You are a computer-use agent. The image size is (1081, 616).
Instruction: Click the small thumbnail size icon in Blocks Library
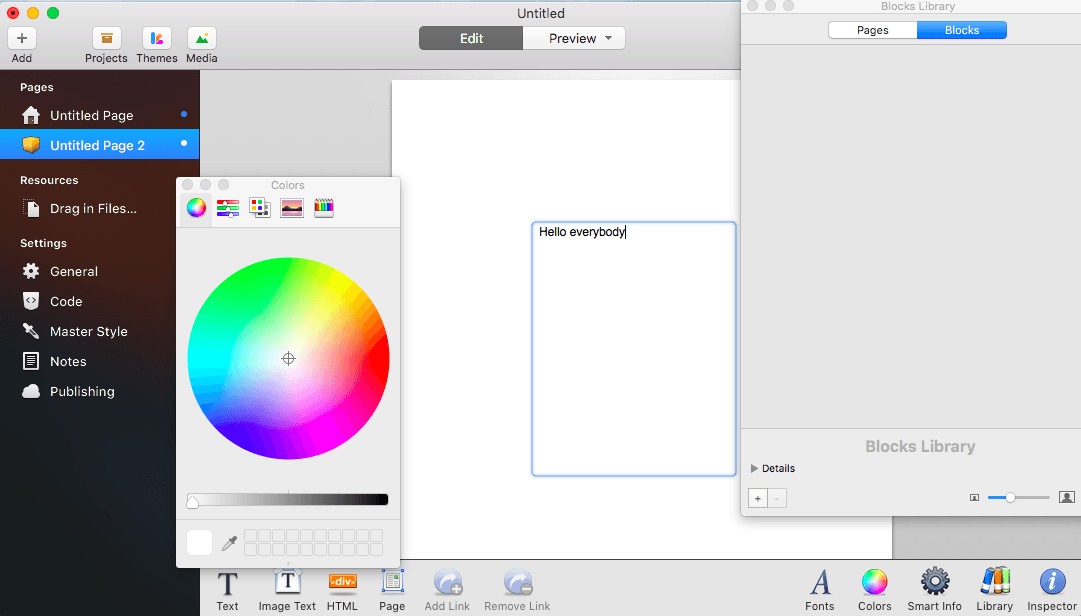point(974,497)
